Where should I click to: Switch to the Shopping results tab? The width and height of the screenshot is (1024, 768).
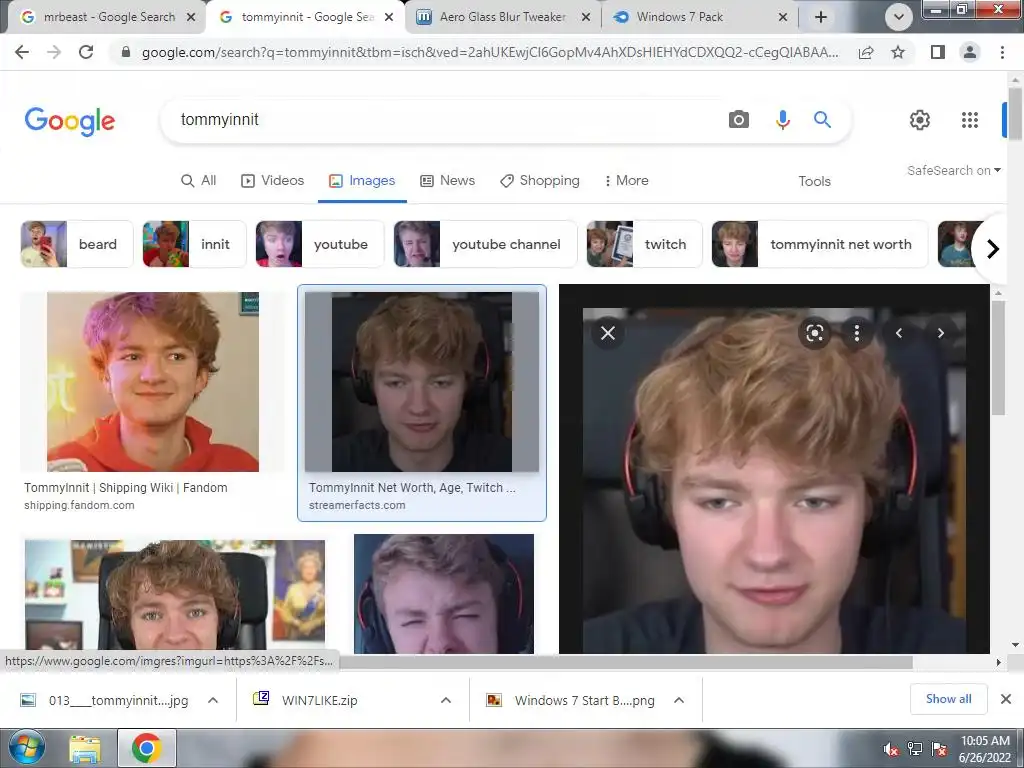coord(539,180)
